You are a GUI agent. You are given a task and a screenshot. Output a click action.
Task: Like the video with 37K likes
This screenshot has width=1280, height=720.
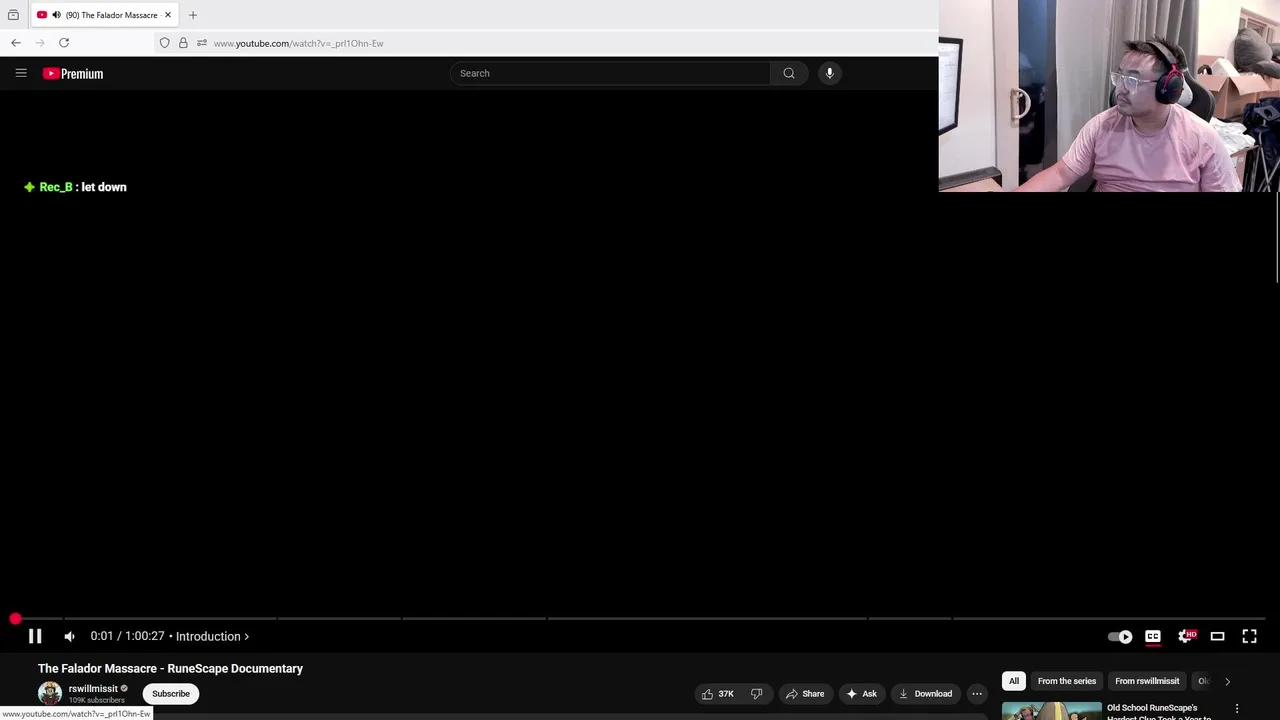[718, 693]
